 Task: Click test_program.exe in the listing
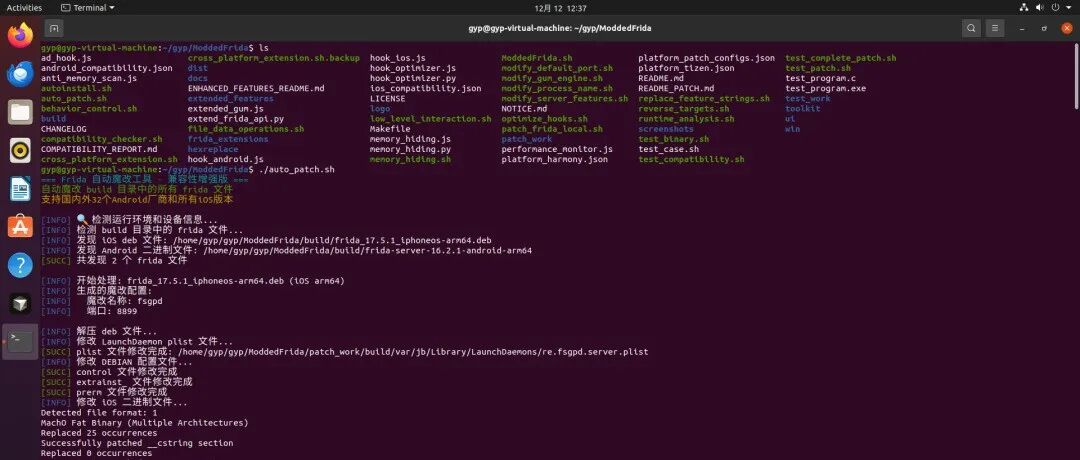(x=825, y=88)
